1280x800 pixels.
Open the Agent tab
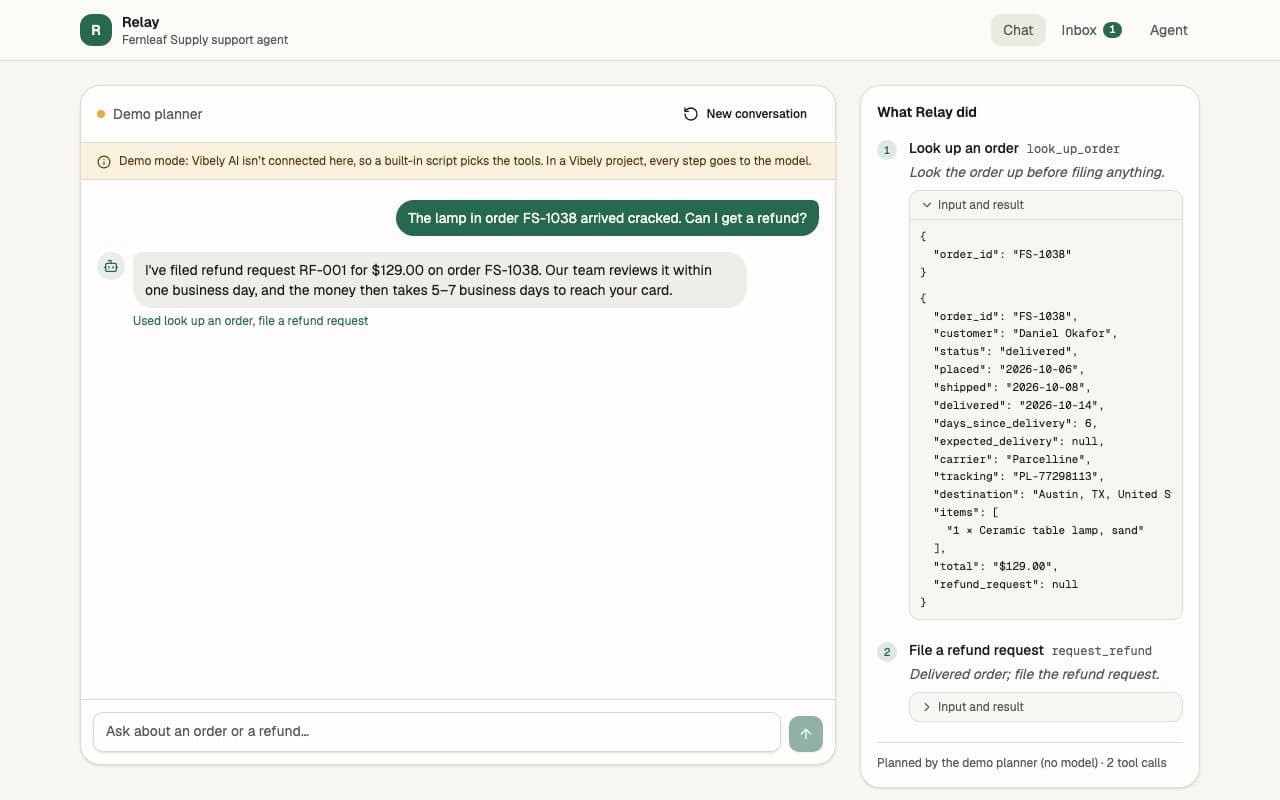1168,30
